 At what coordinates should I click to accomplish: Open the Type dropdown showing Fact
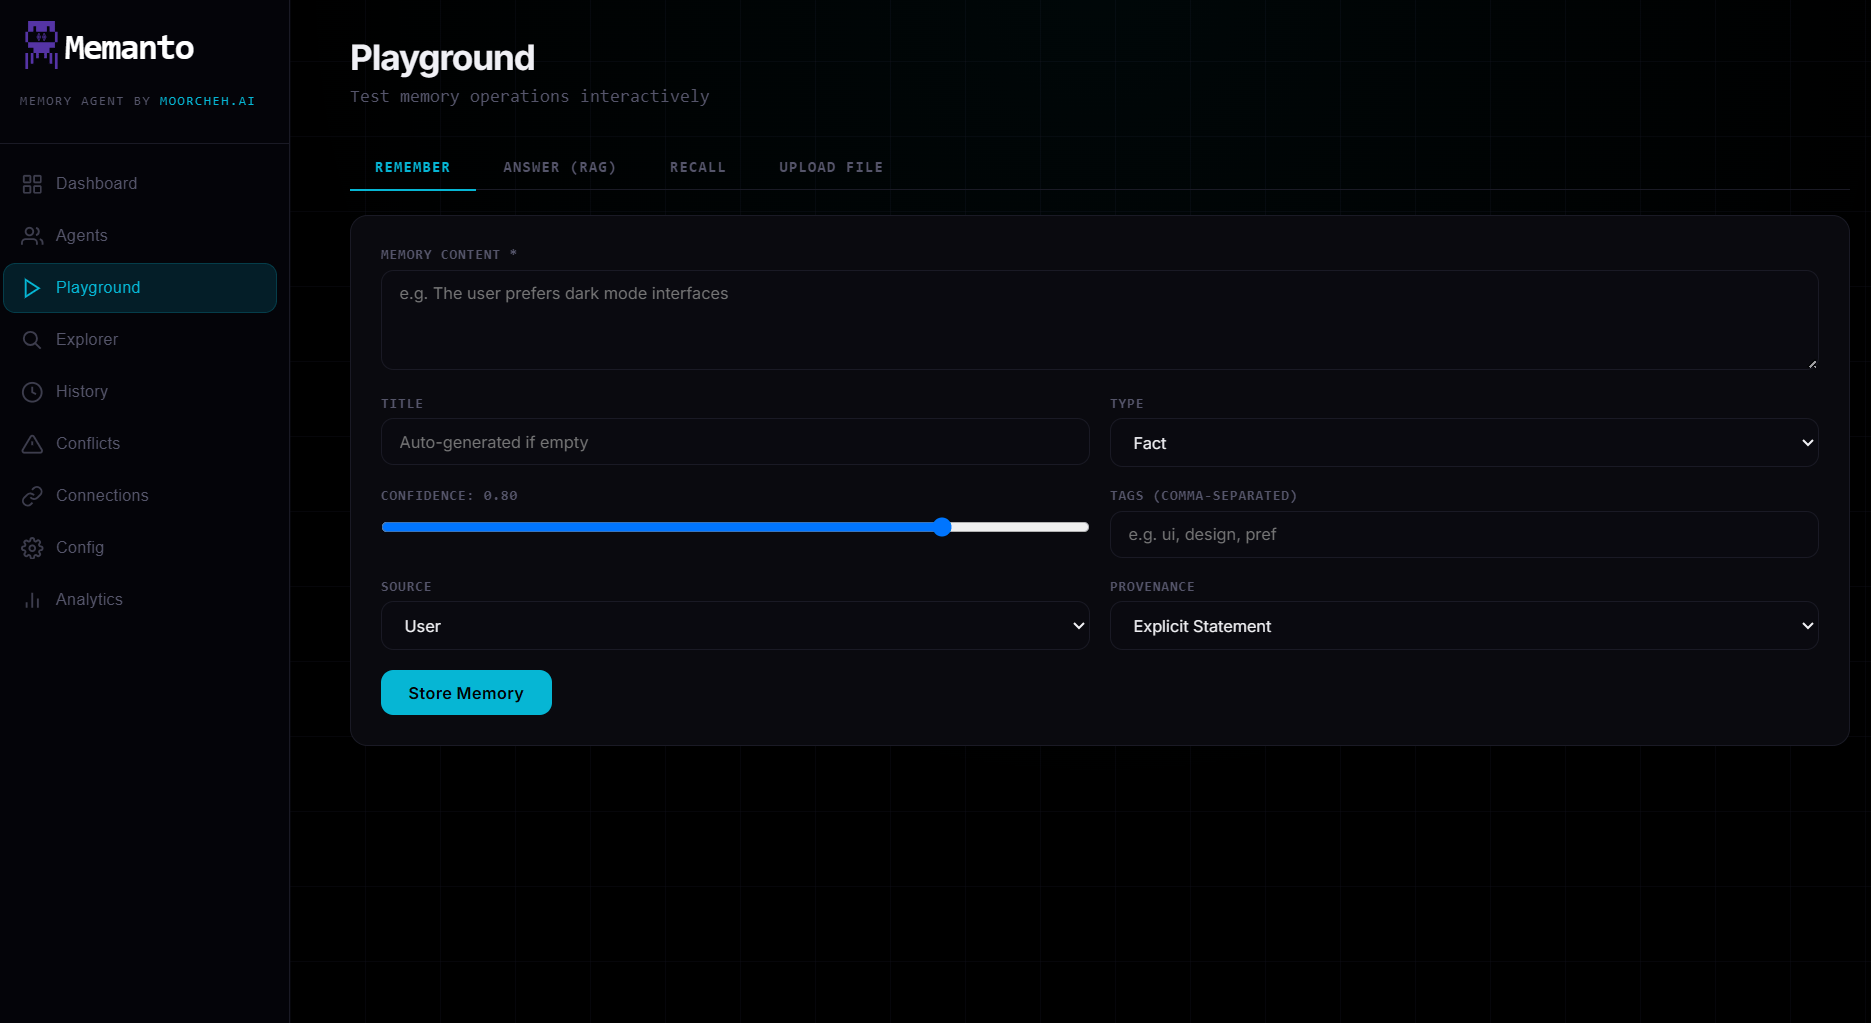pyautogui.click(x=1464, y=443)
